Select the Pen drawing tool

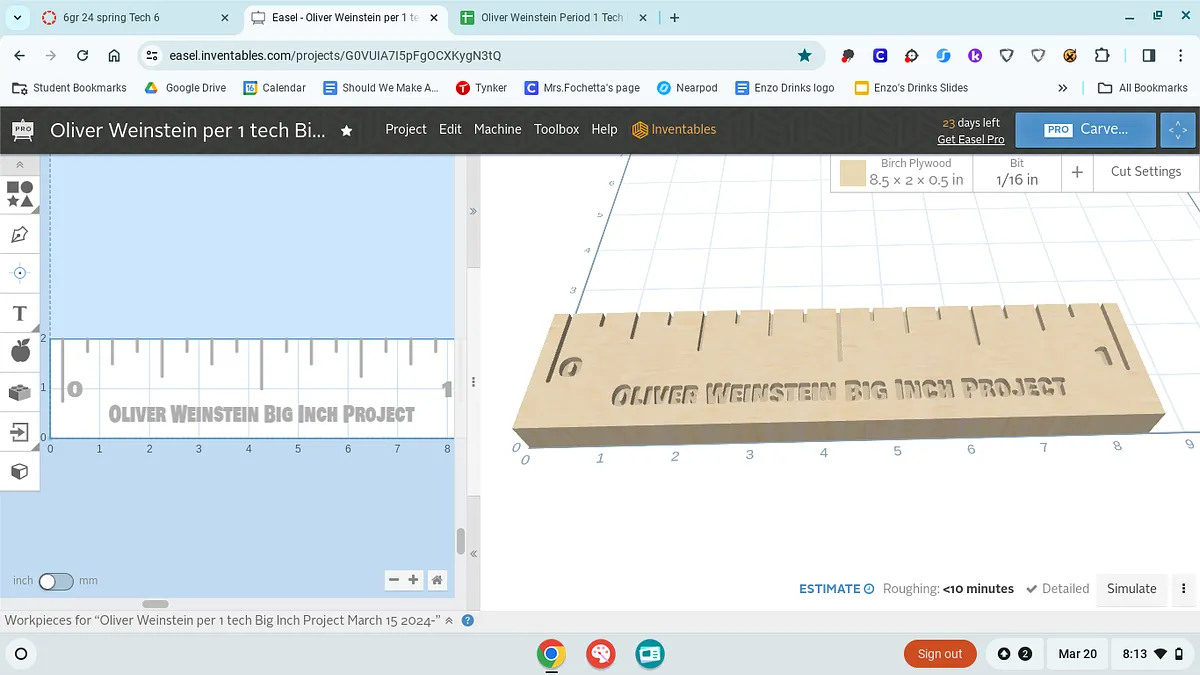(19, 235)
